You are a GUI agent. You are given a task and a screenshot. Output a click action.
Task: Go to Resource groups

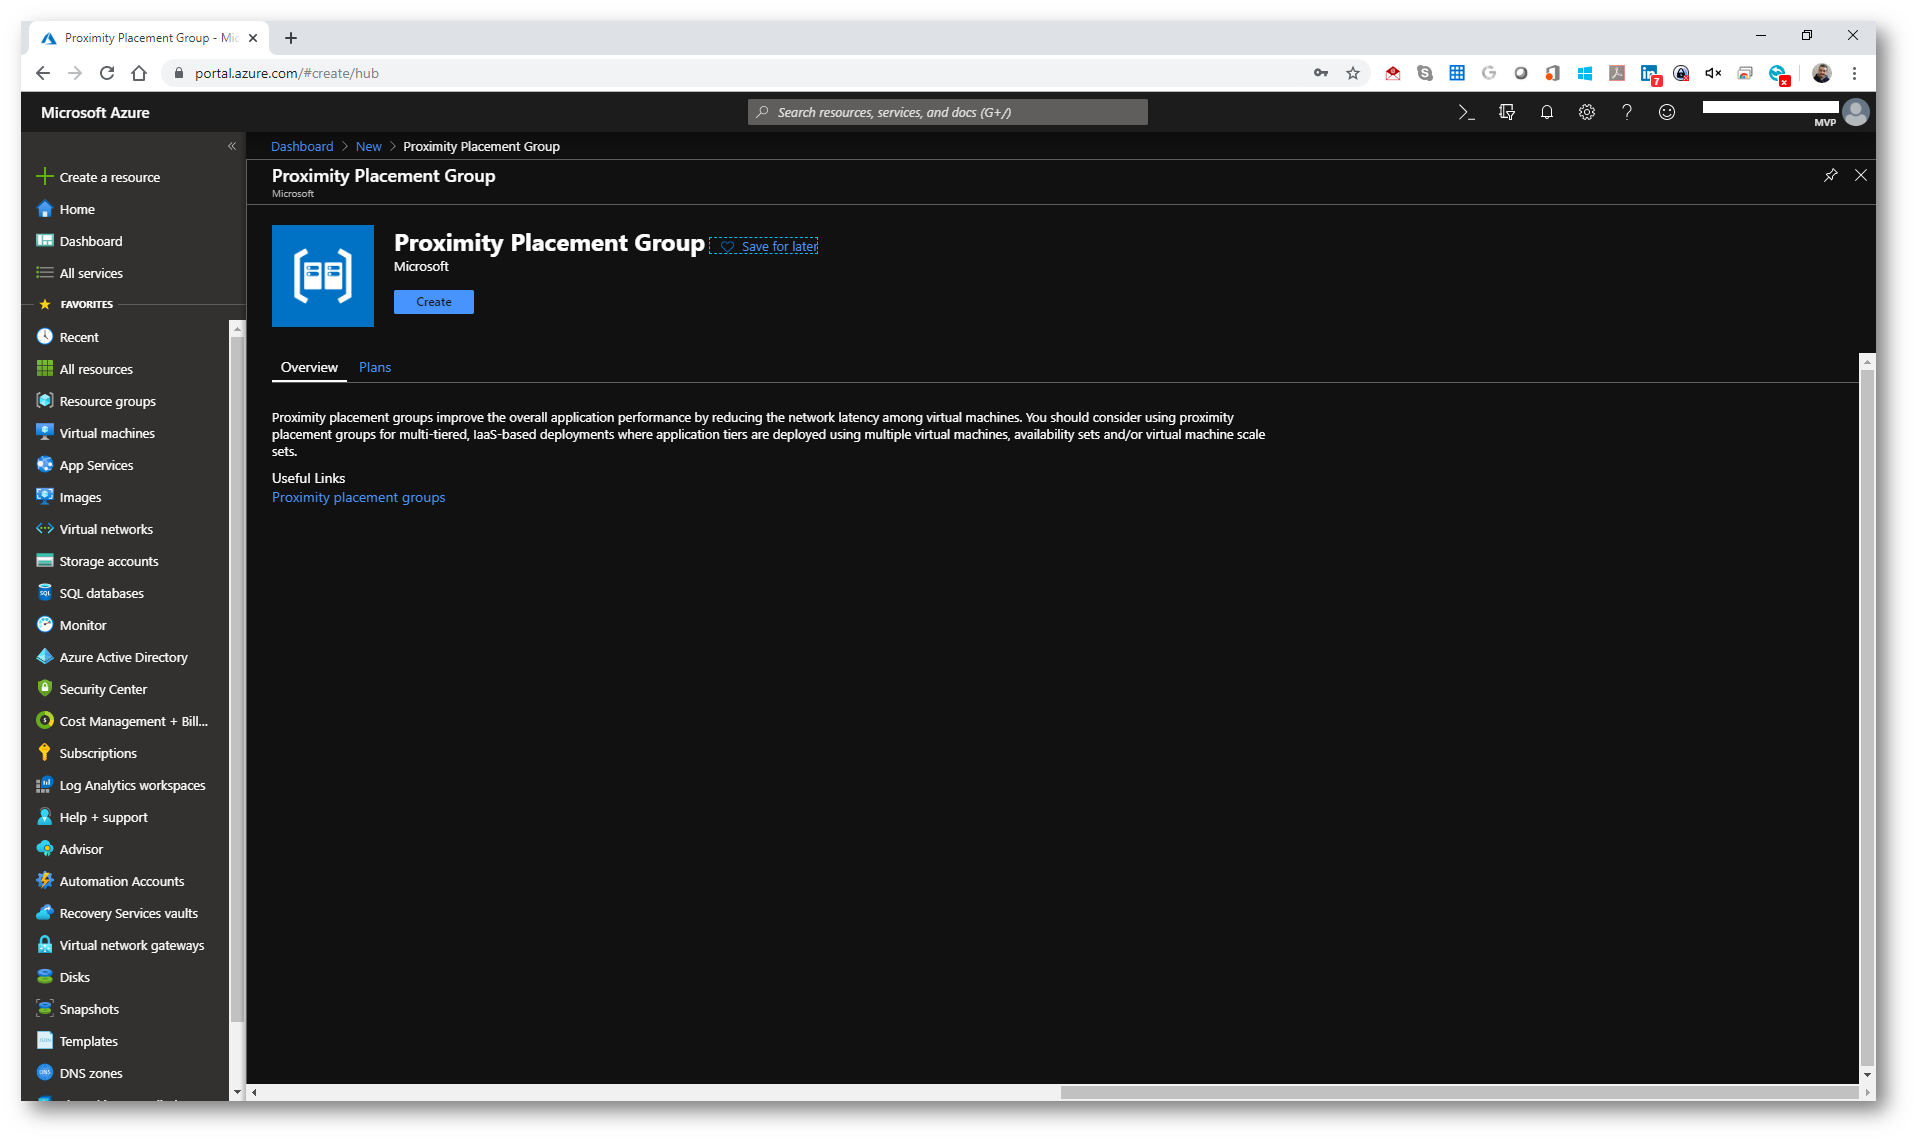pyautogui.click(x=107, y=401)
